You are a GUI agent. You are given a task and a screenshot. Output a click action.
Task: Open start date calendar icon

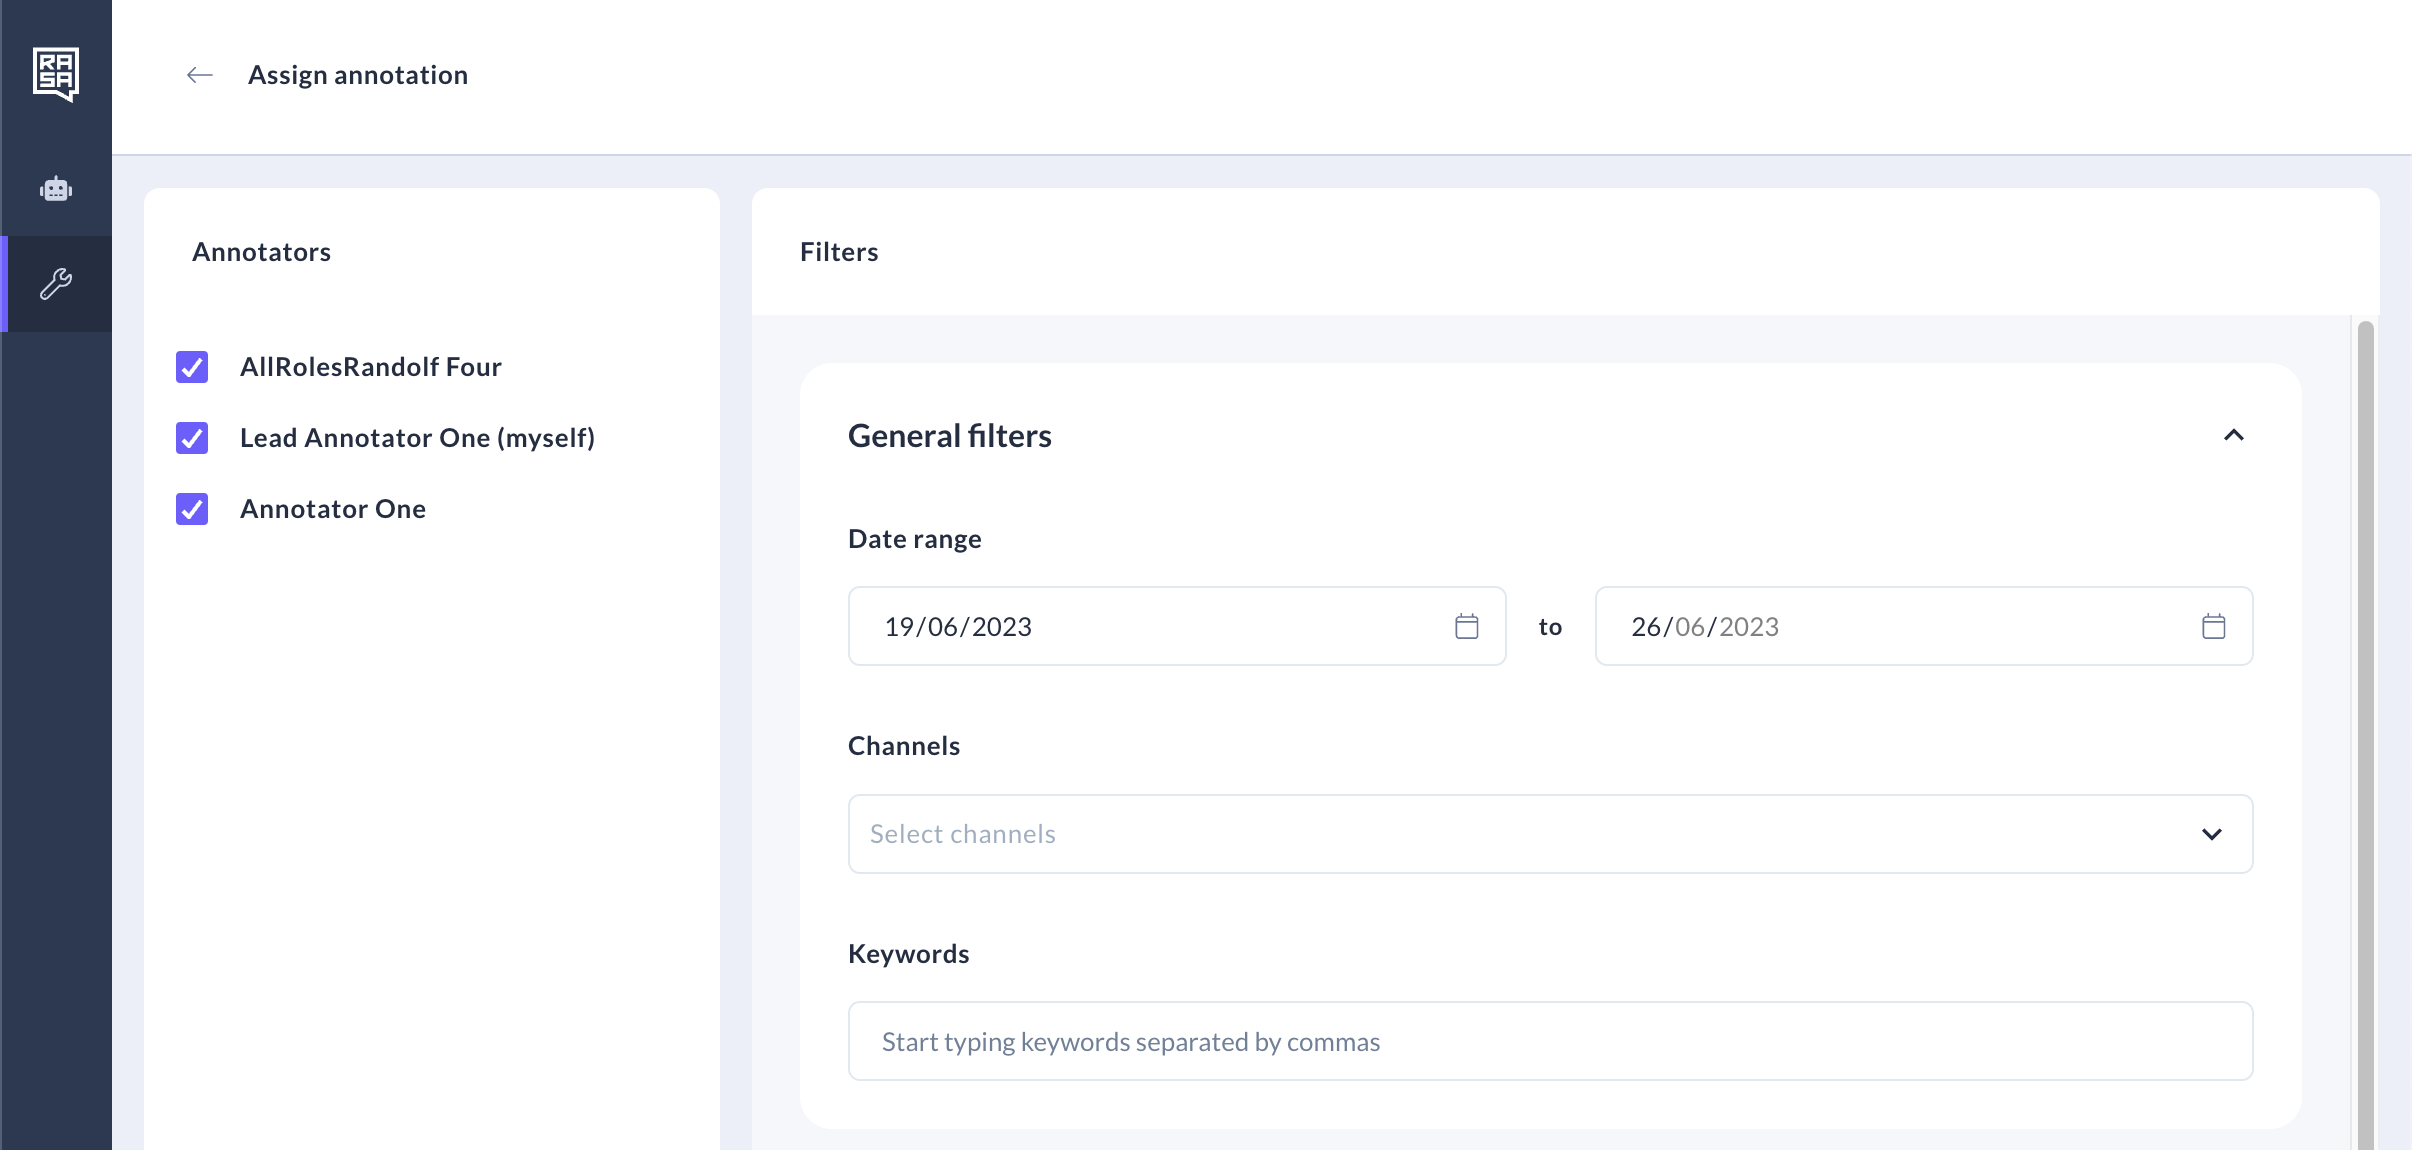pyautogui.click(x=1466, y=627)
